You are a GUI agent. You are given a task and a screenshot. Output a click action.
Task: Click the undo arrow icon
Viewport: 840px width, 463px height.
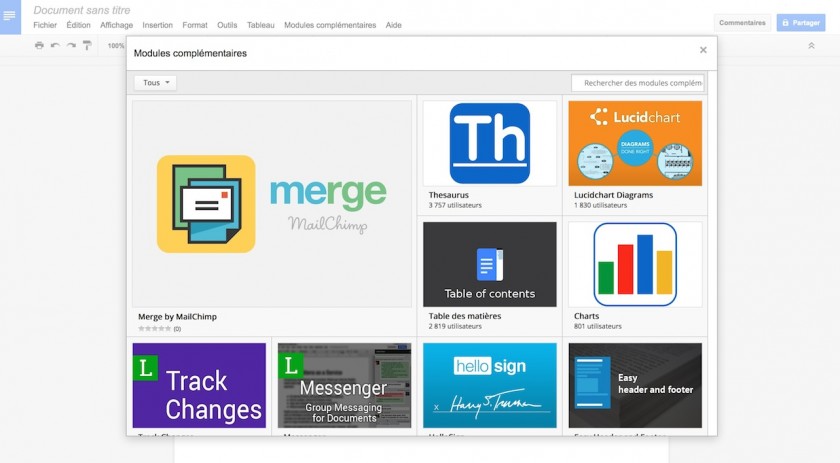pyautogui.click(x=55, y=46)
